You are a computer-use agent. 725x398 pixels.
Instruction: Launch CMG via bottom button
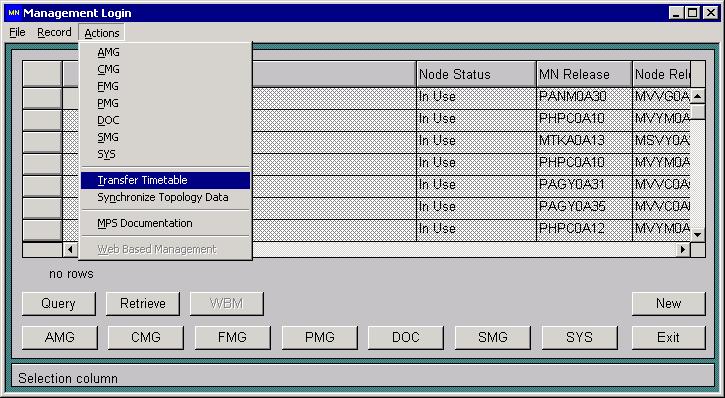[146, 337]
